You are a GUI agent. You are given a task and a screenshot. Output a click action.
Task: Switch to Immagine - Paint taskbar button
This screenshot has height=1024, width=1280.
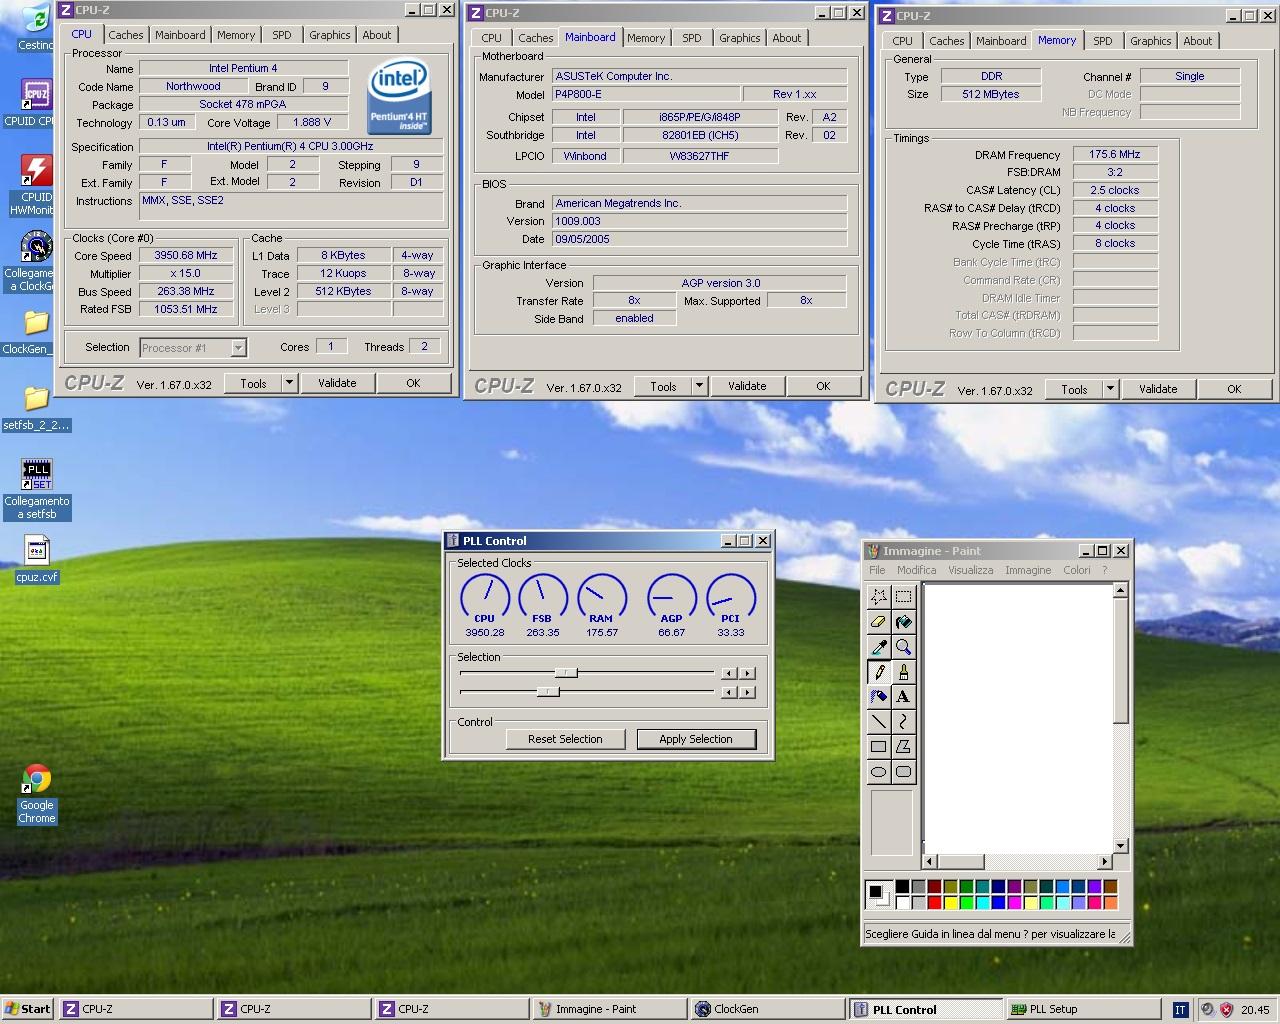coord(608,1009)
